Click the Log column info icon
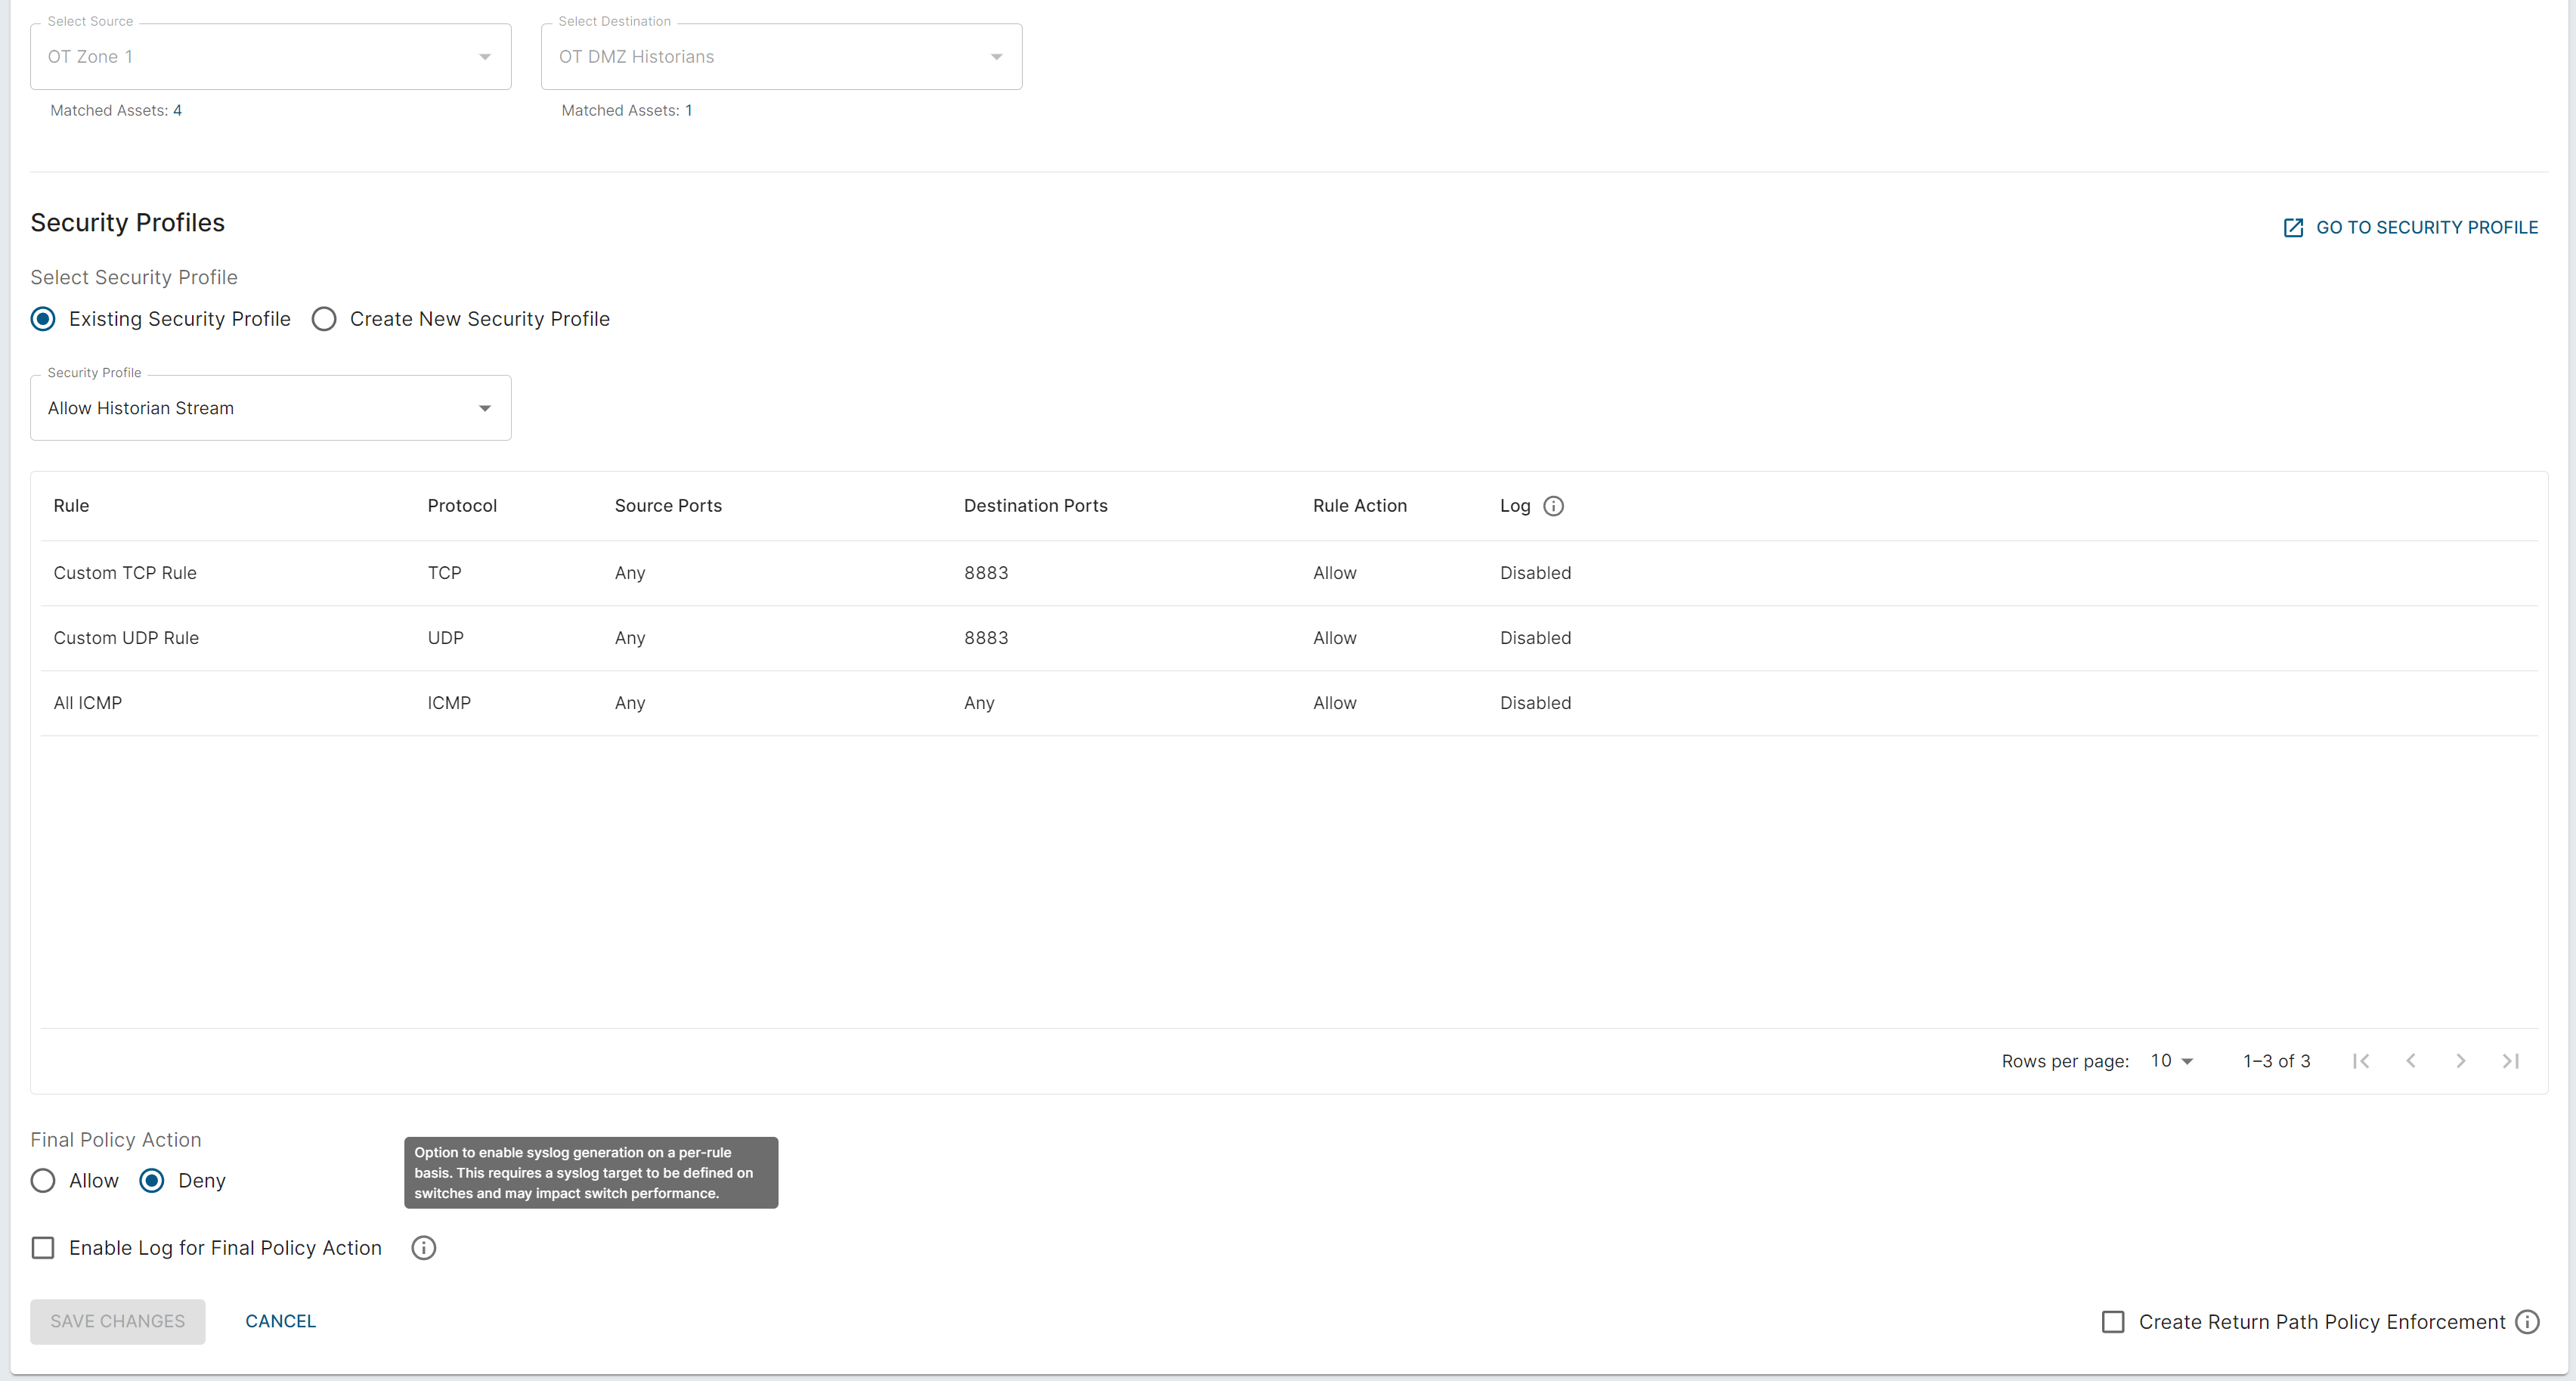 click(x=1553, y=506)
